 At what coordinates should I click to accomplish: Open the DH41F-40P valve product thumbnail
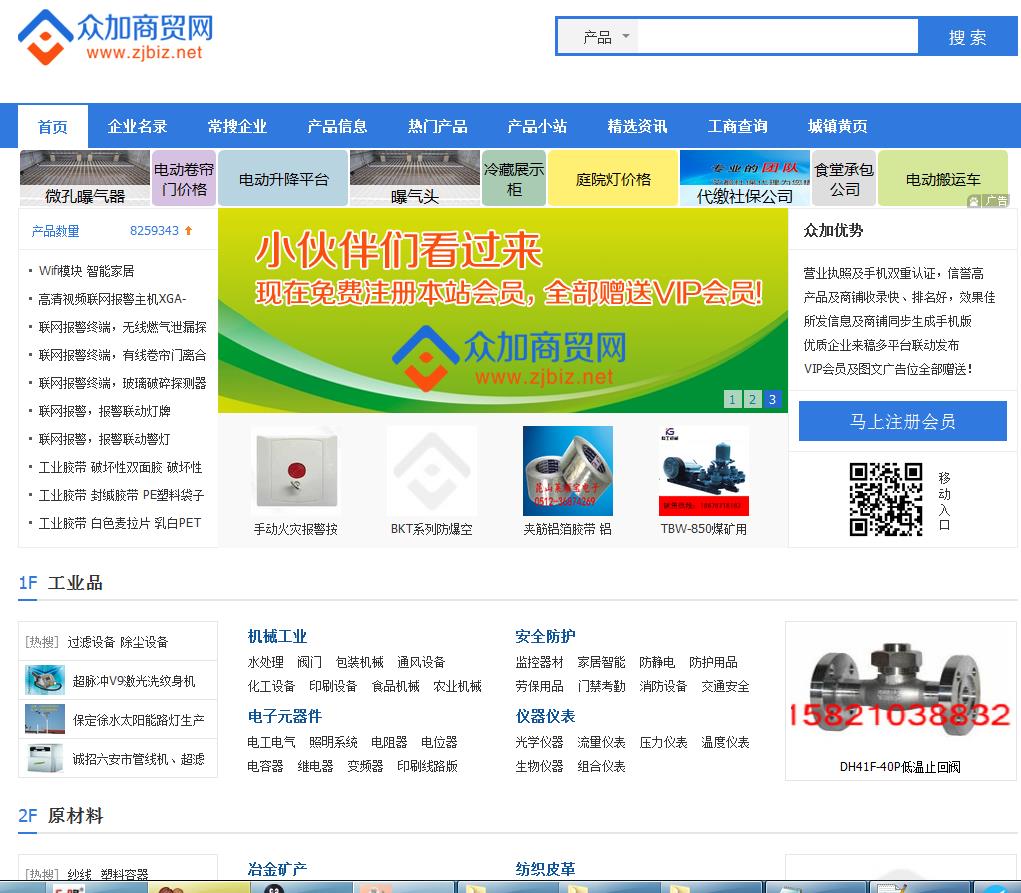[x=900, y=690]
